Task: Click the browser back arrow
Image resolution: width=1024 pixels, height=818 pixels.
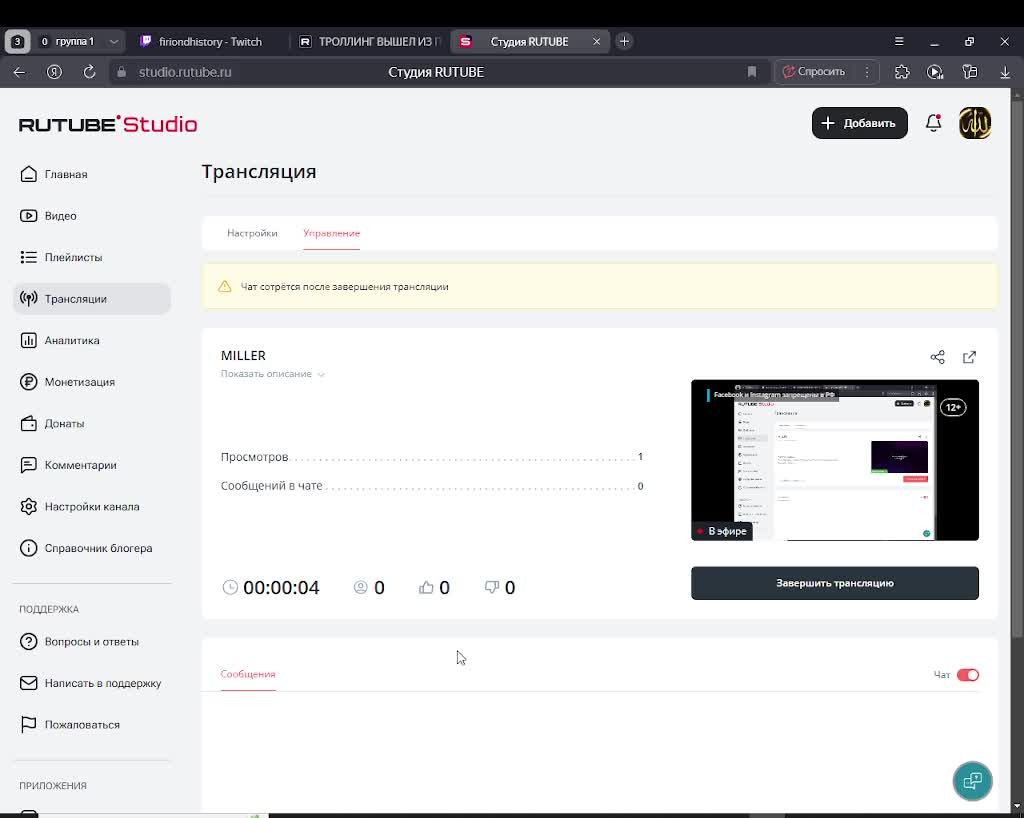Action: (x=20, y=72)
